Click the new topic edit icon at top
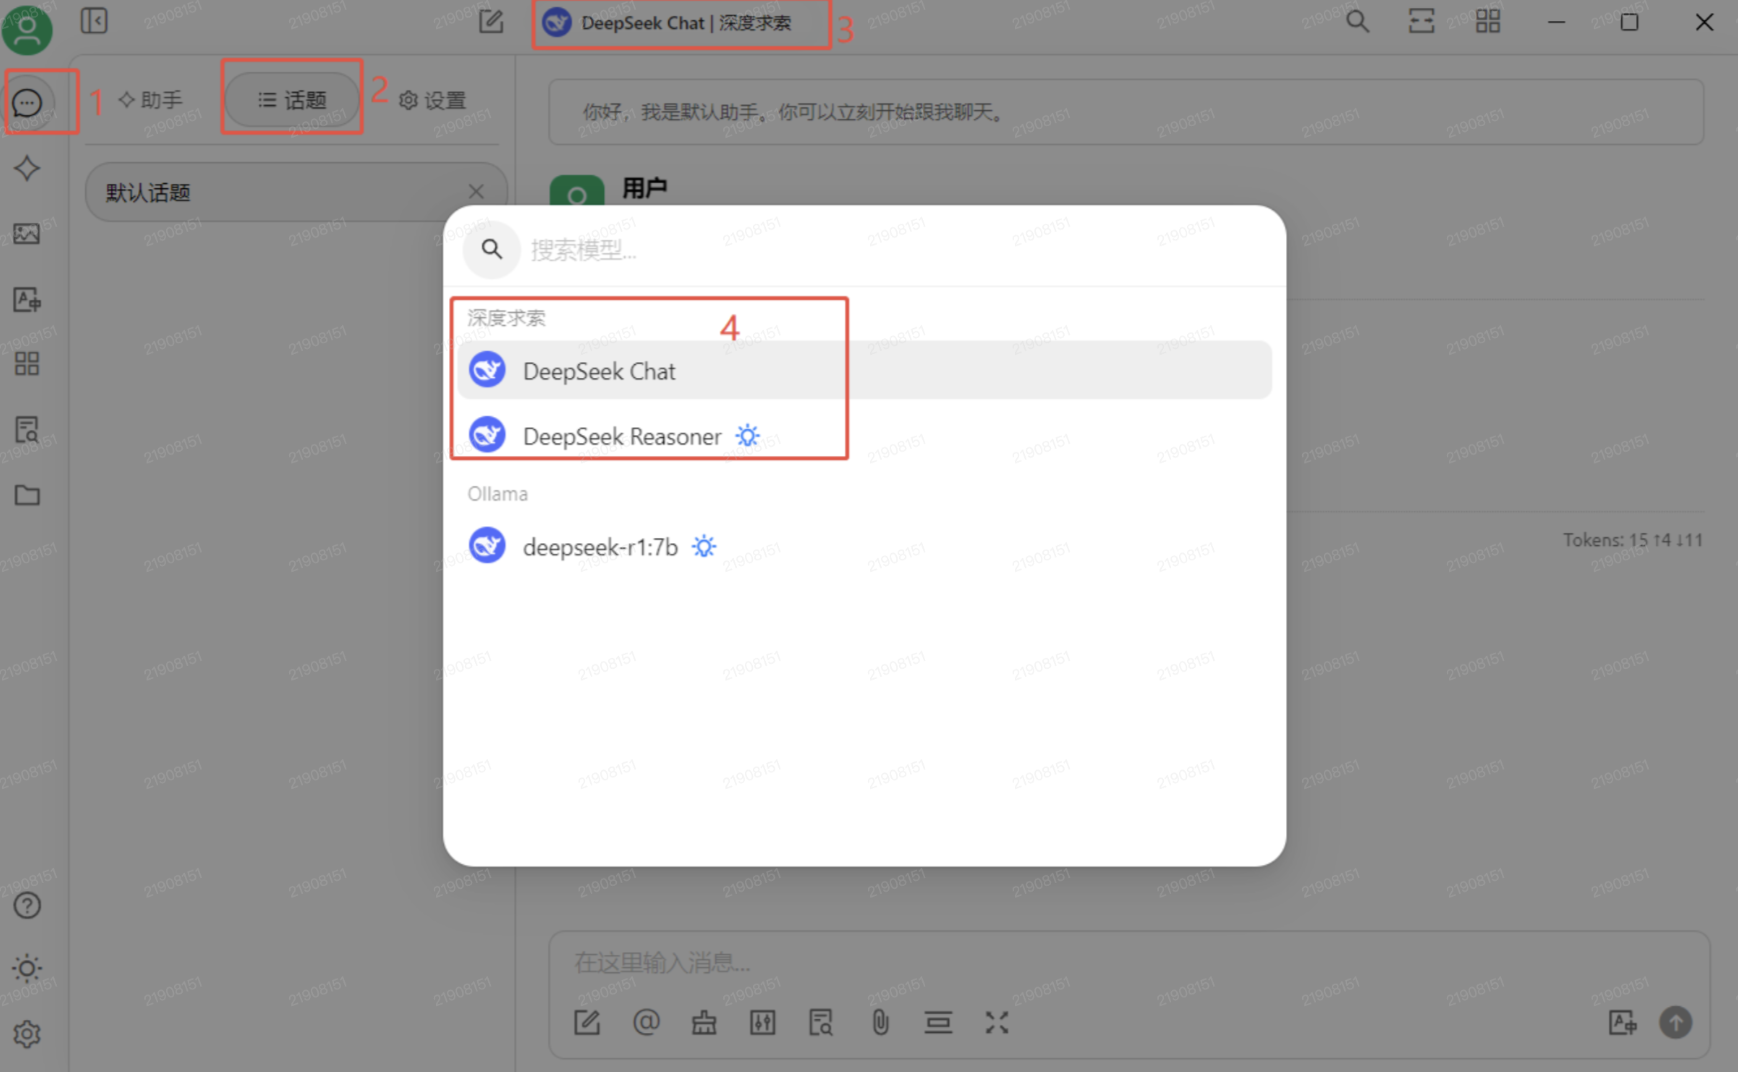The height and width of the screenshot is (1072, 1738). [491, 21]
